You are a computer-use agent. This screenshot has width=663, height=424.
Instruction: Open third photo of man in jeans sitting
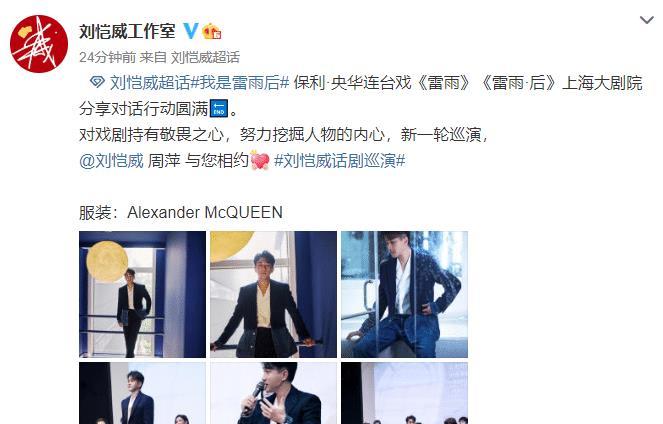[x=405, y=294]
